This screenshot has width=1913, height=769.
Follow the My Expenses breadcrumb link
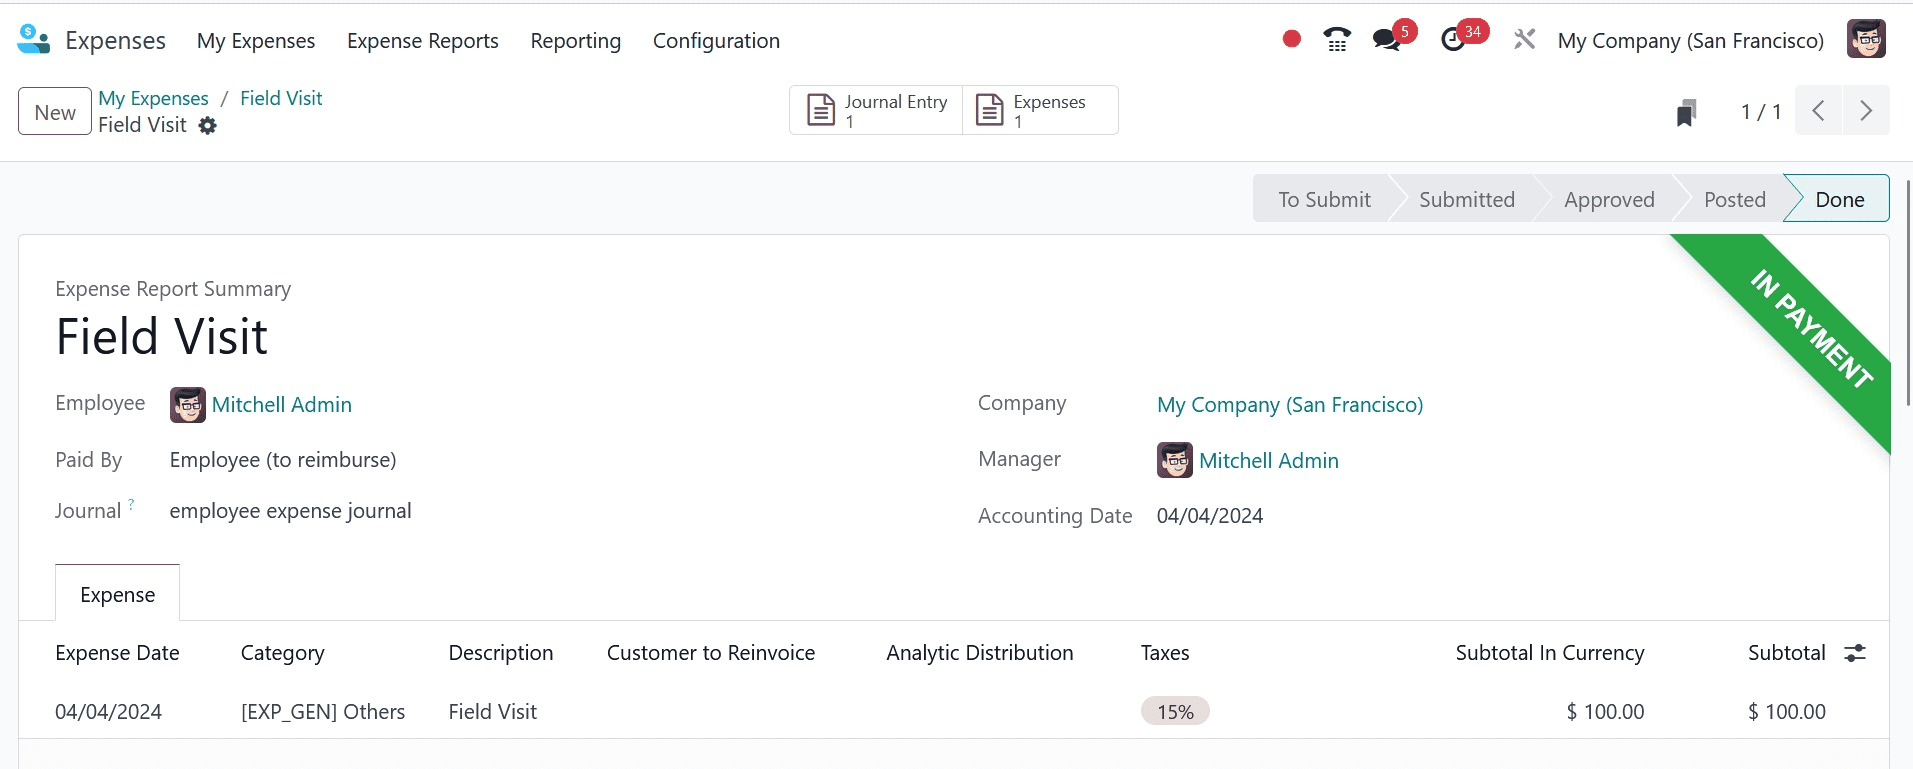pos(153,98)
